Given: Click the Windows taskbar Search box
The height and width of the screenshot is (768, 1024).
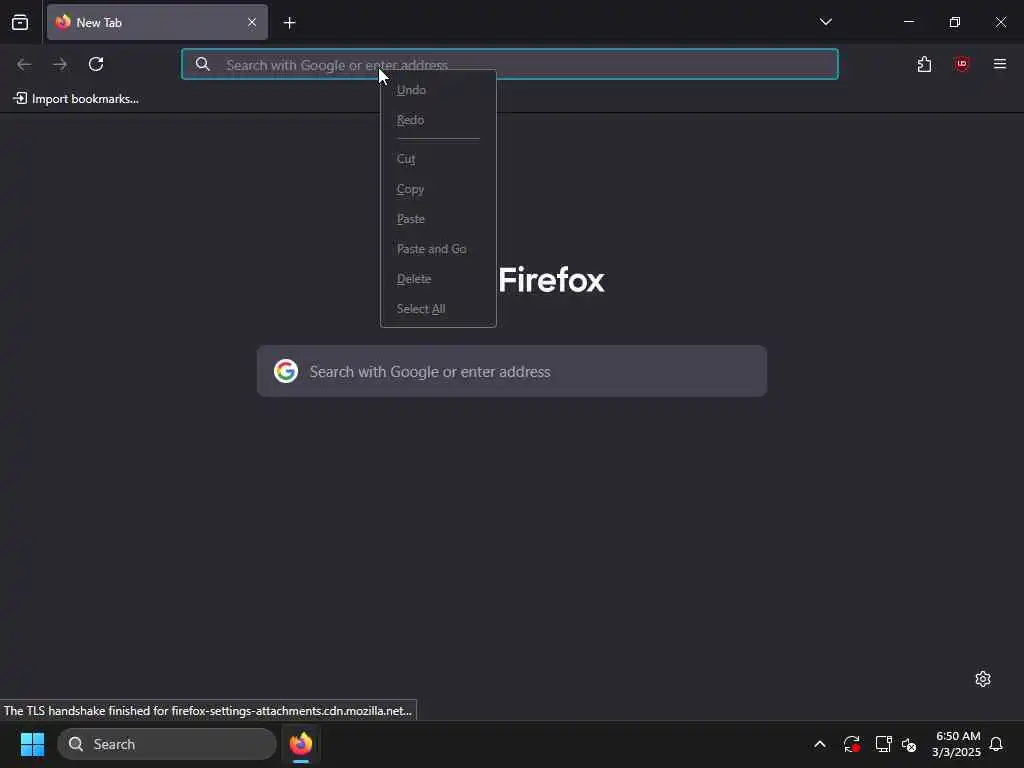Looking at the screenshot, I should coord(167,744).
